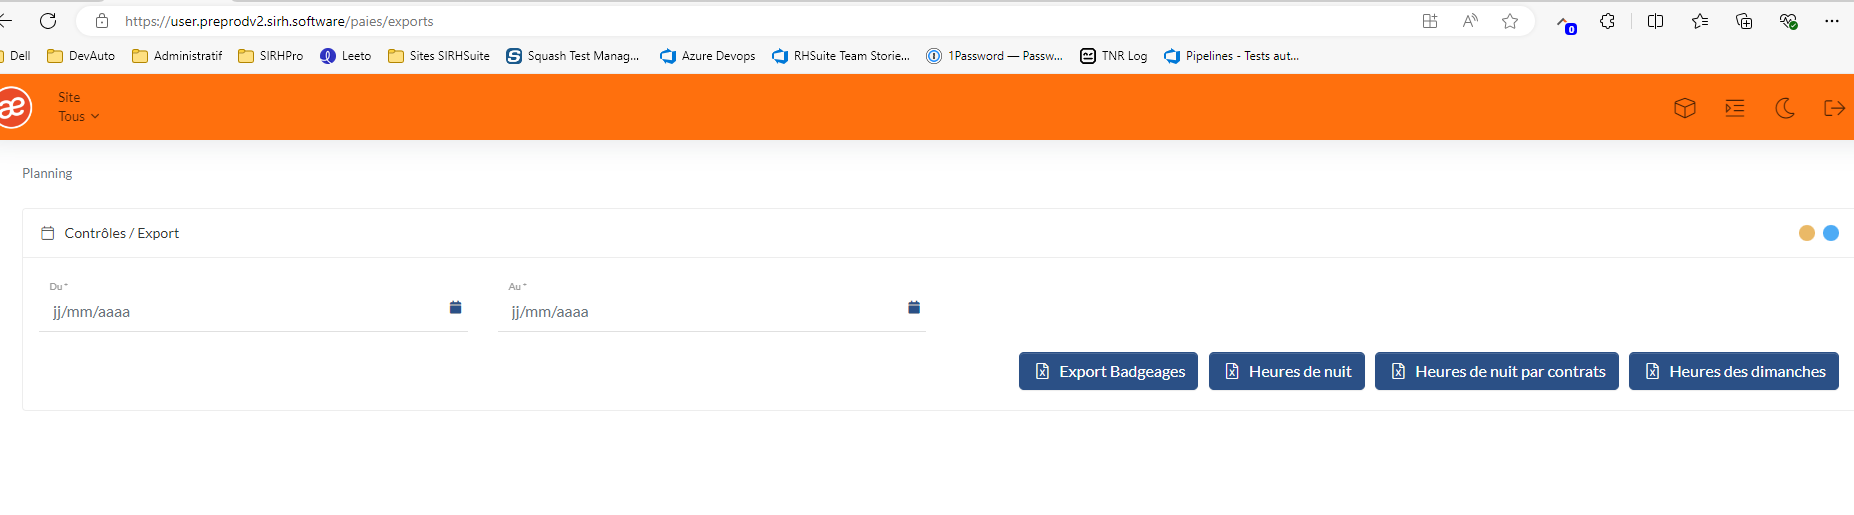Open split screen view icon
Viewport: 1854px width, 515px height.
click(1655, 21)
